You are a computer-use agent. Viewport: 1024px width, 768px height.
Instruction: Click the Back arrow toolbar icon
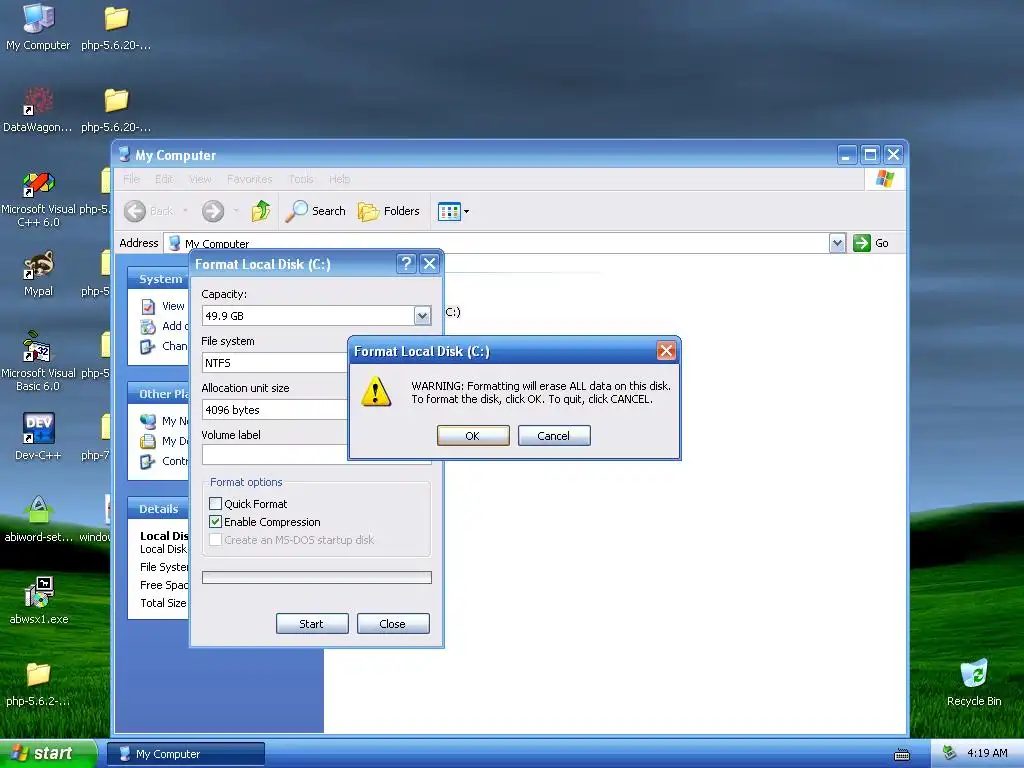[x=135, y=211]
